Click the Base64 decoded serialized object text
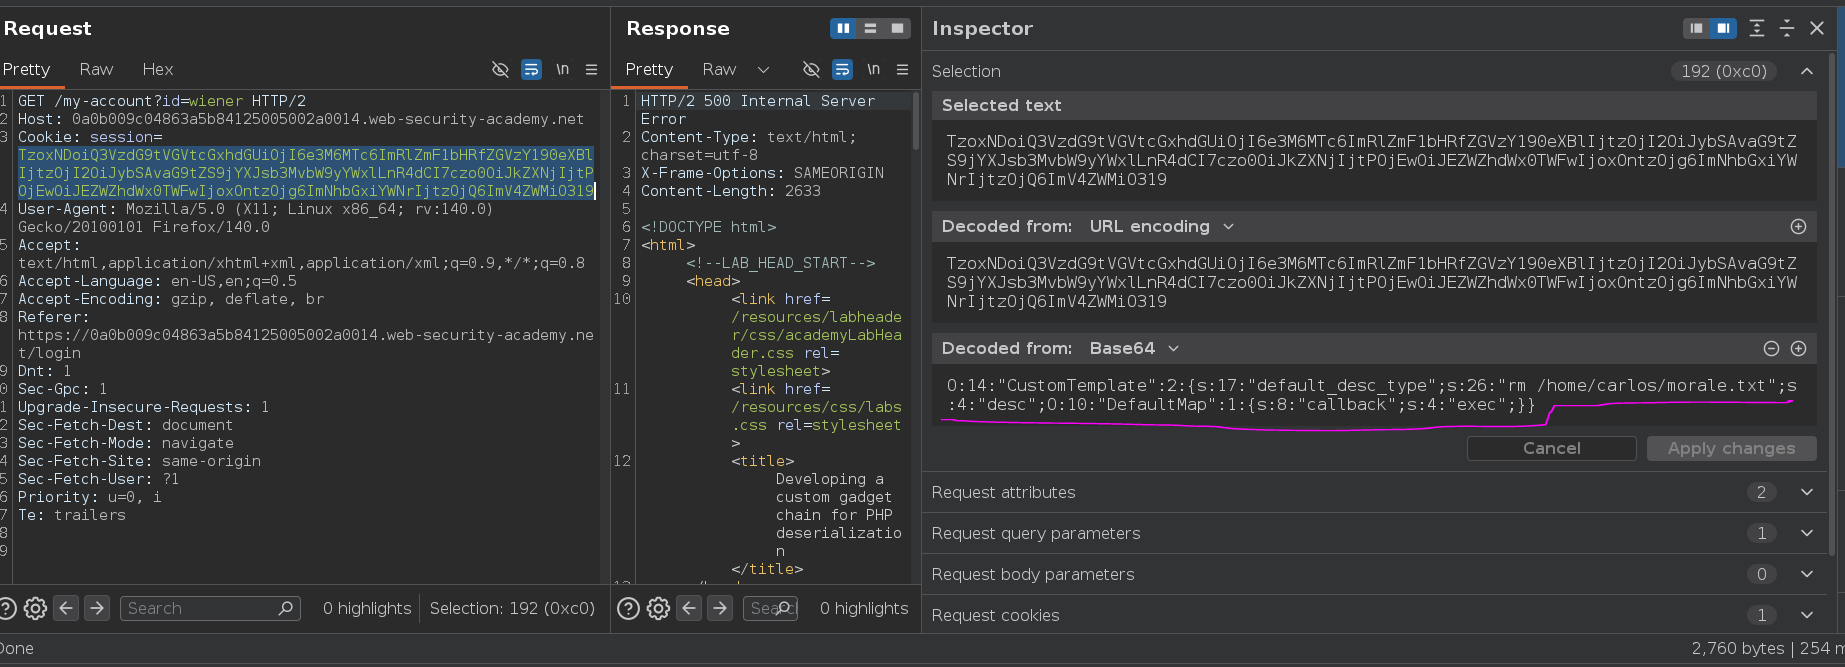The height and width of the screenshot is (667, 1845). click(1371, 395)
